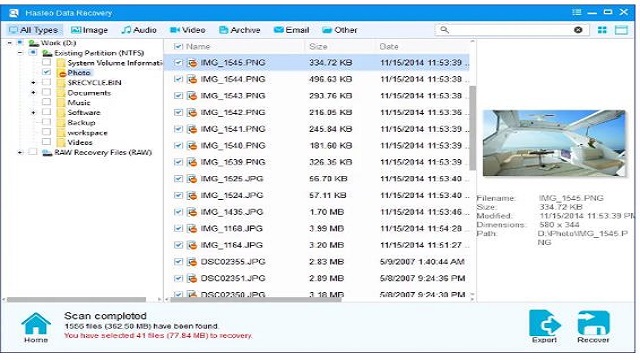Viewport: 640px width, 360px height.
Task: Uncheck the IMG_1543.PNG checkbox
Action: point(178,96)
